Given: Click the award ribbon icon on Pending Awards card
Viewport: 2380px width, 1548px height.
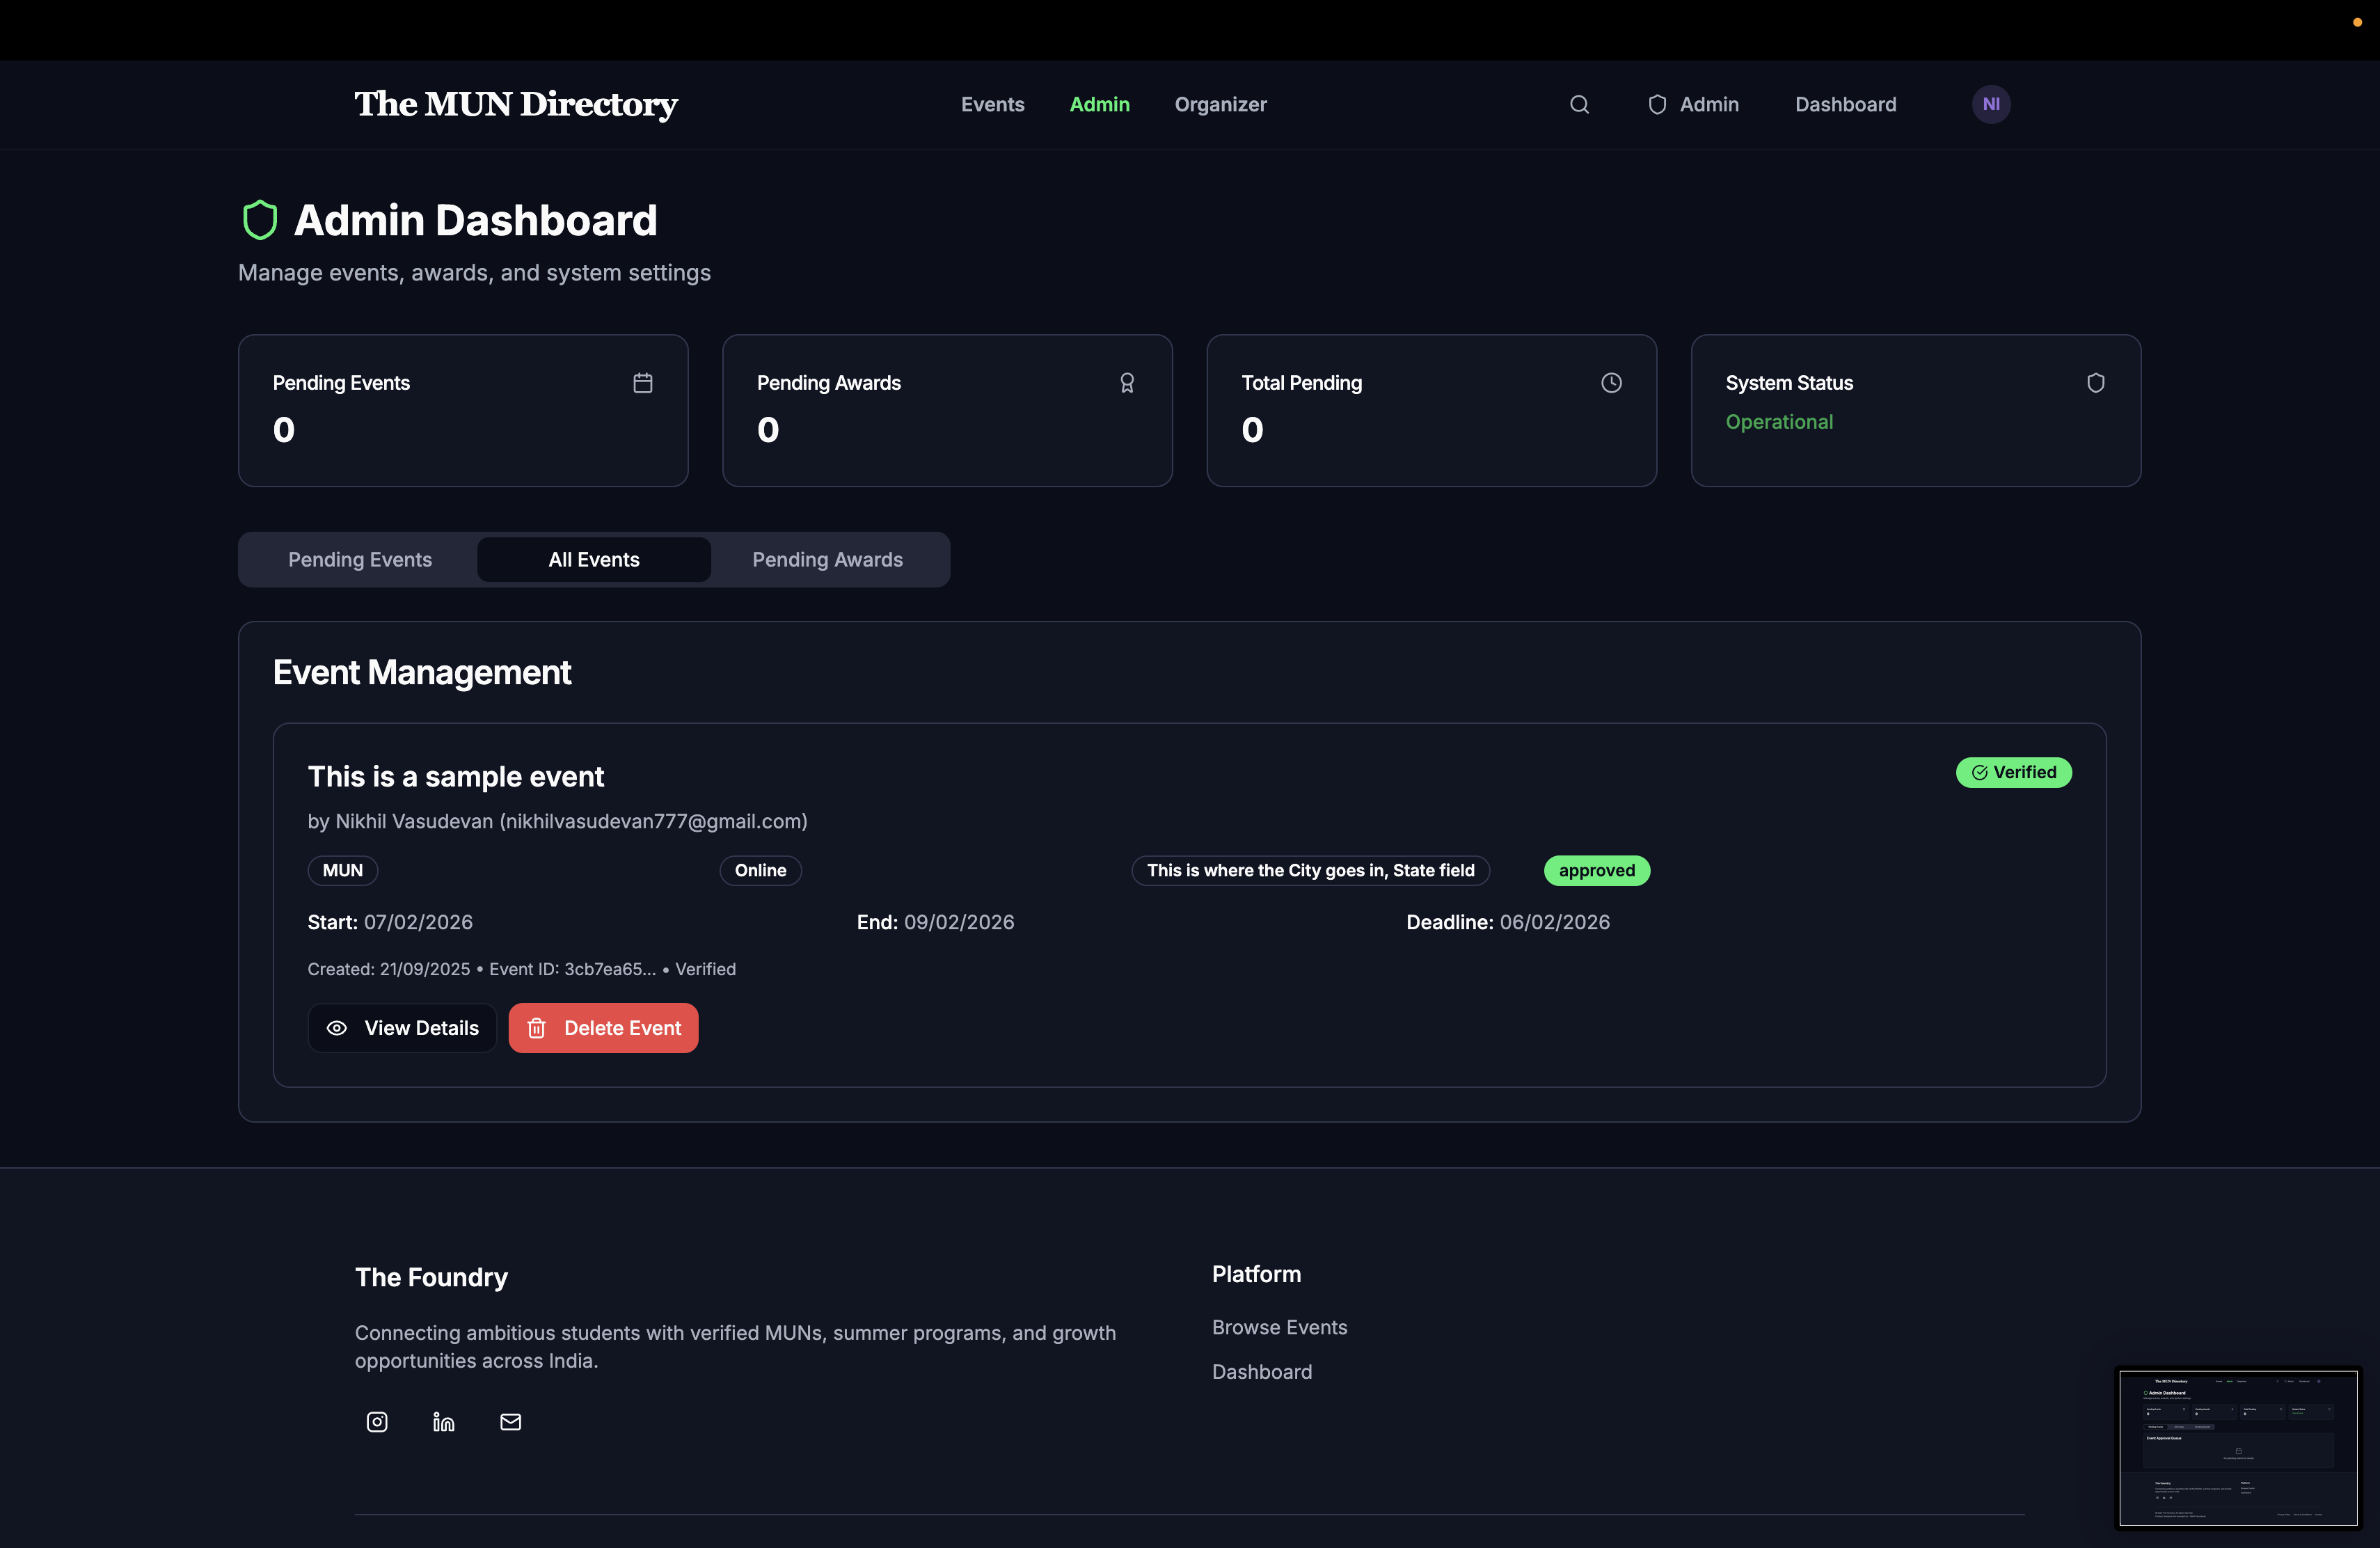Looking at the screenshot, I should click(1127, 383).
